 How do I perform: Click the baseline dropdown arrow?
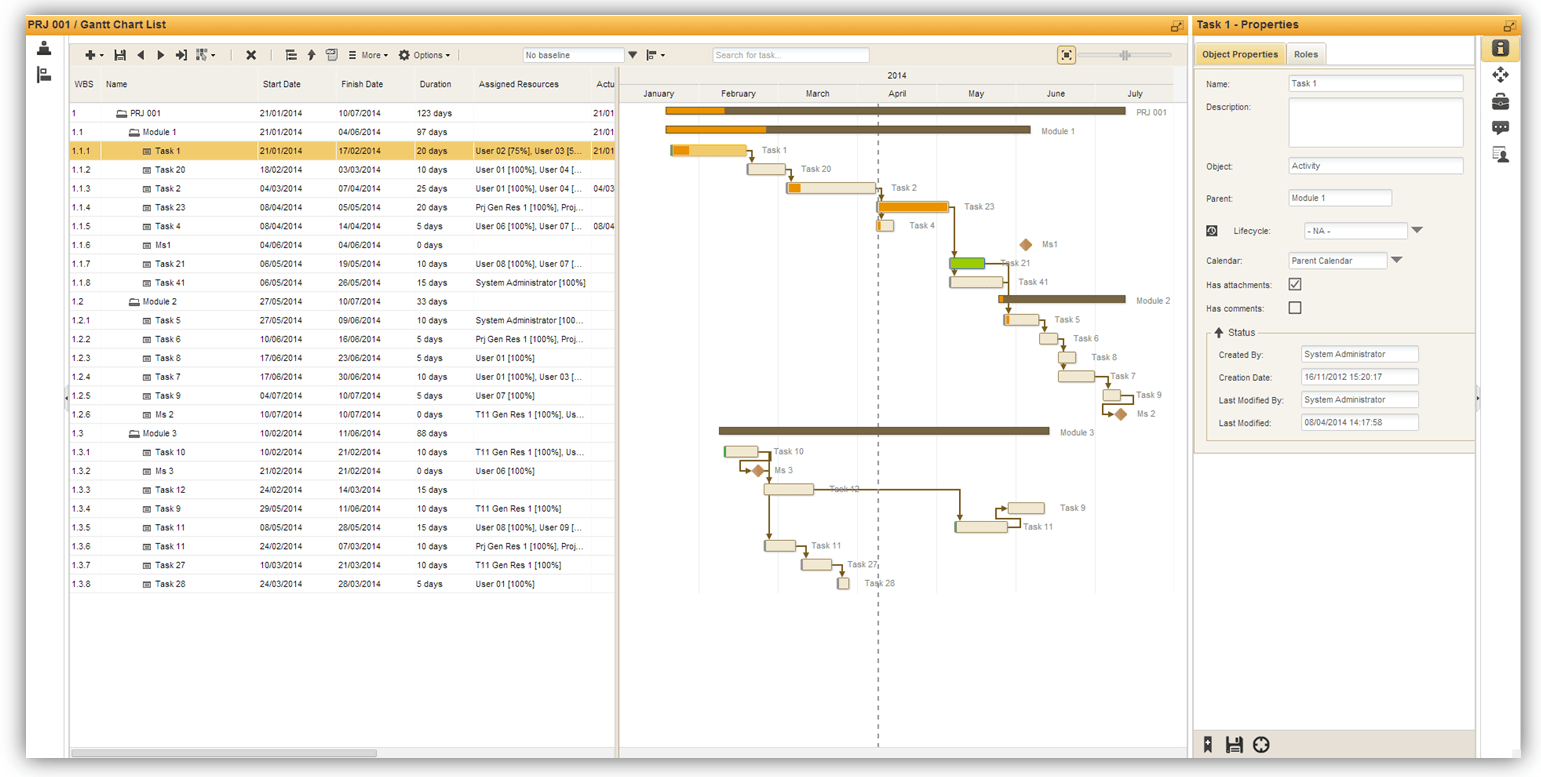pyautogui.click(x=632, y=55)
